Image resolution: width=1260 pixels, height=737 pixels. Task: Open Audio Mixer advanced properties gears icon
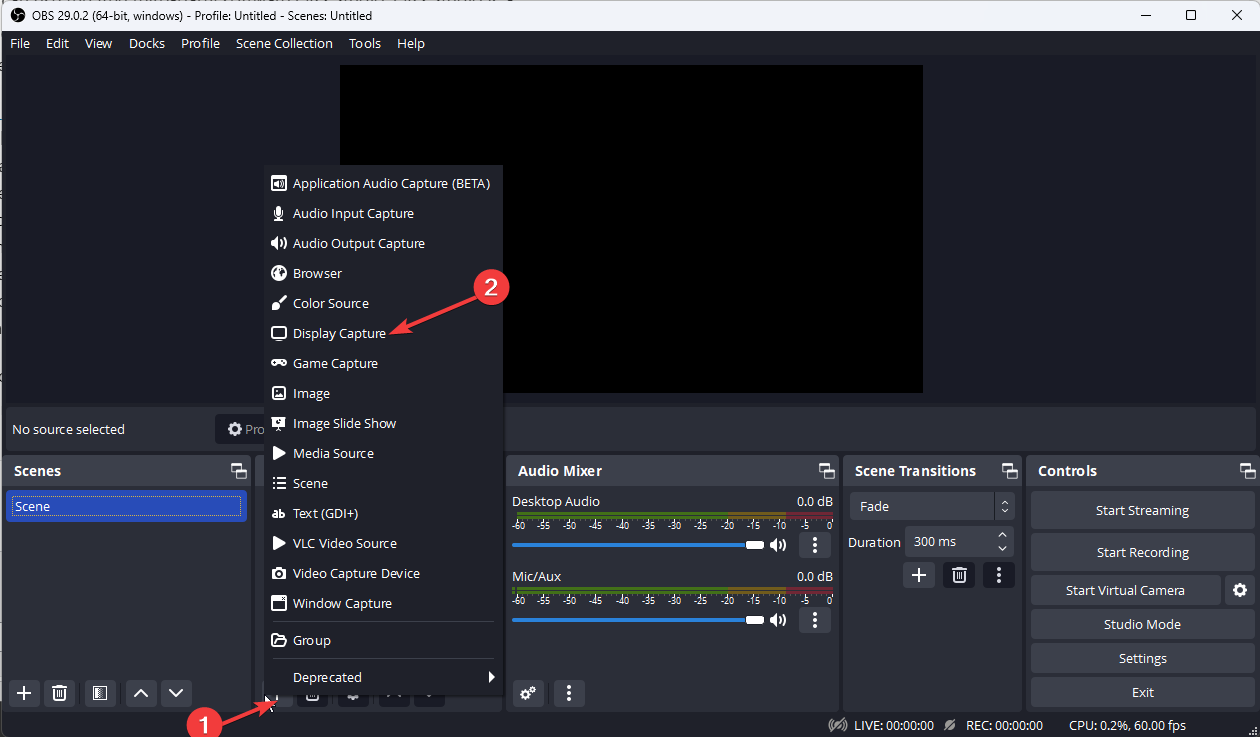click(x=528, y=692)
